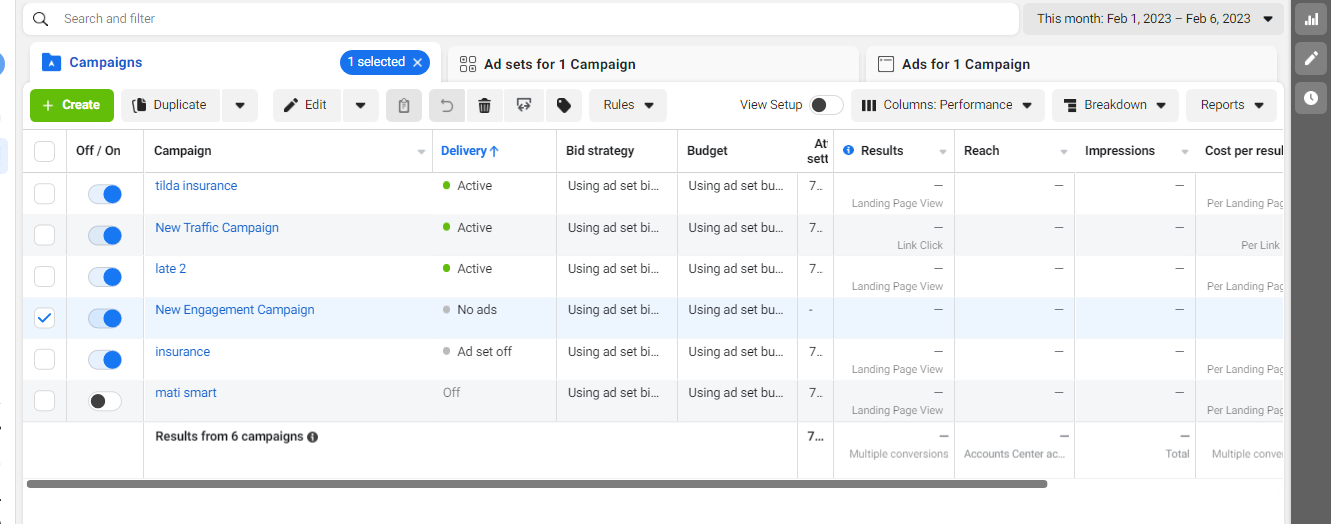Image resolution: width=1331 pixels, height=524 pixels.
Task: Open the history clock icon on right sidebar
Action: pos(1311,97)
